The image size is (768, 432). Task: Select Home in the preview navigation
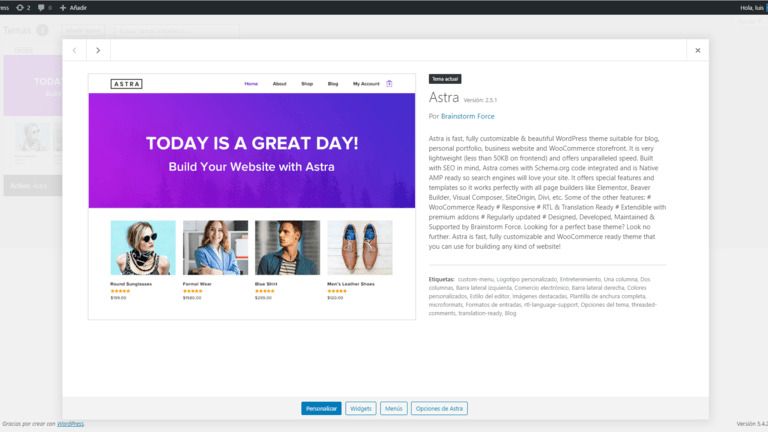coord(251,84)
